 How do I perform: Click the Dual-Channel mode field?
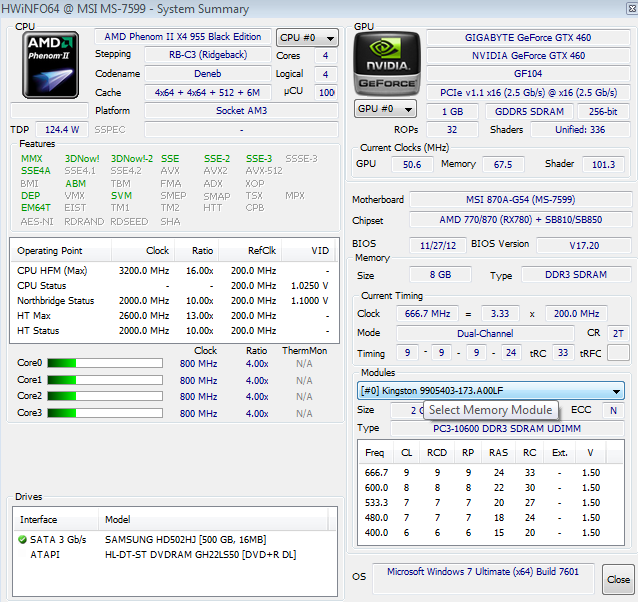click(x=485, y=333)
